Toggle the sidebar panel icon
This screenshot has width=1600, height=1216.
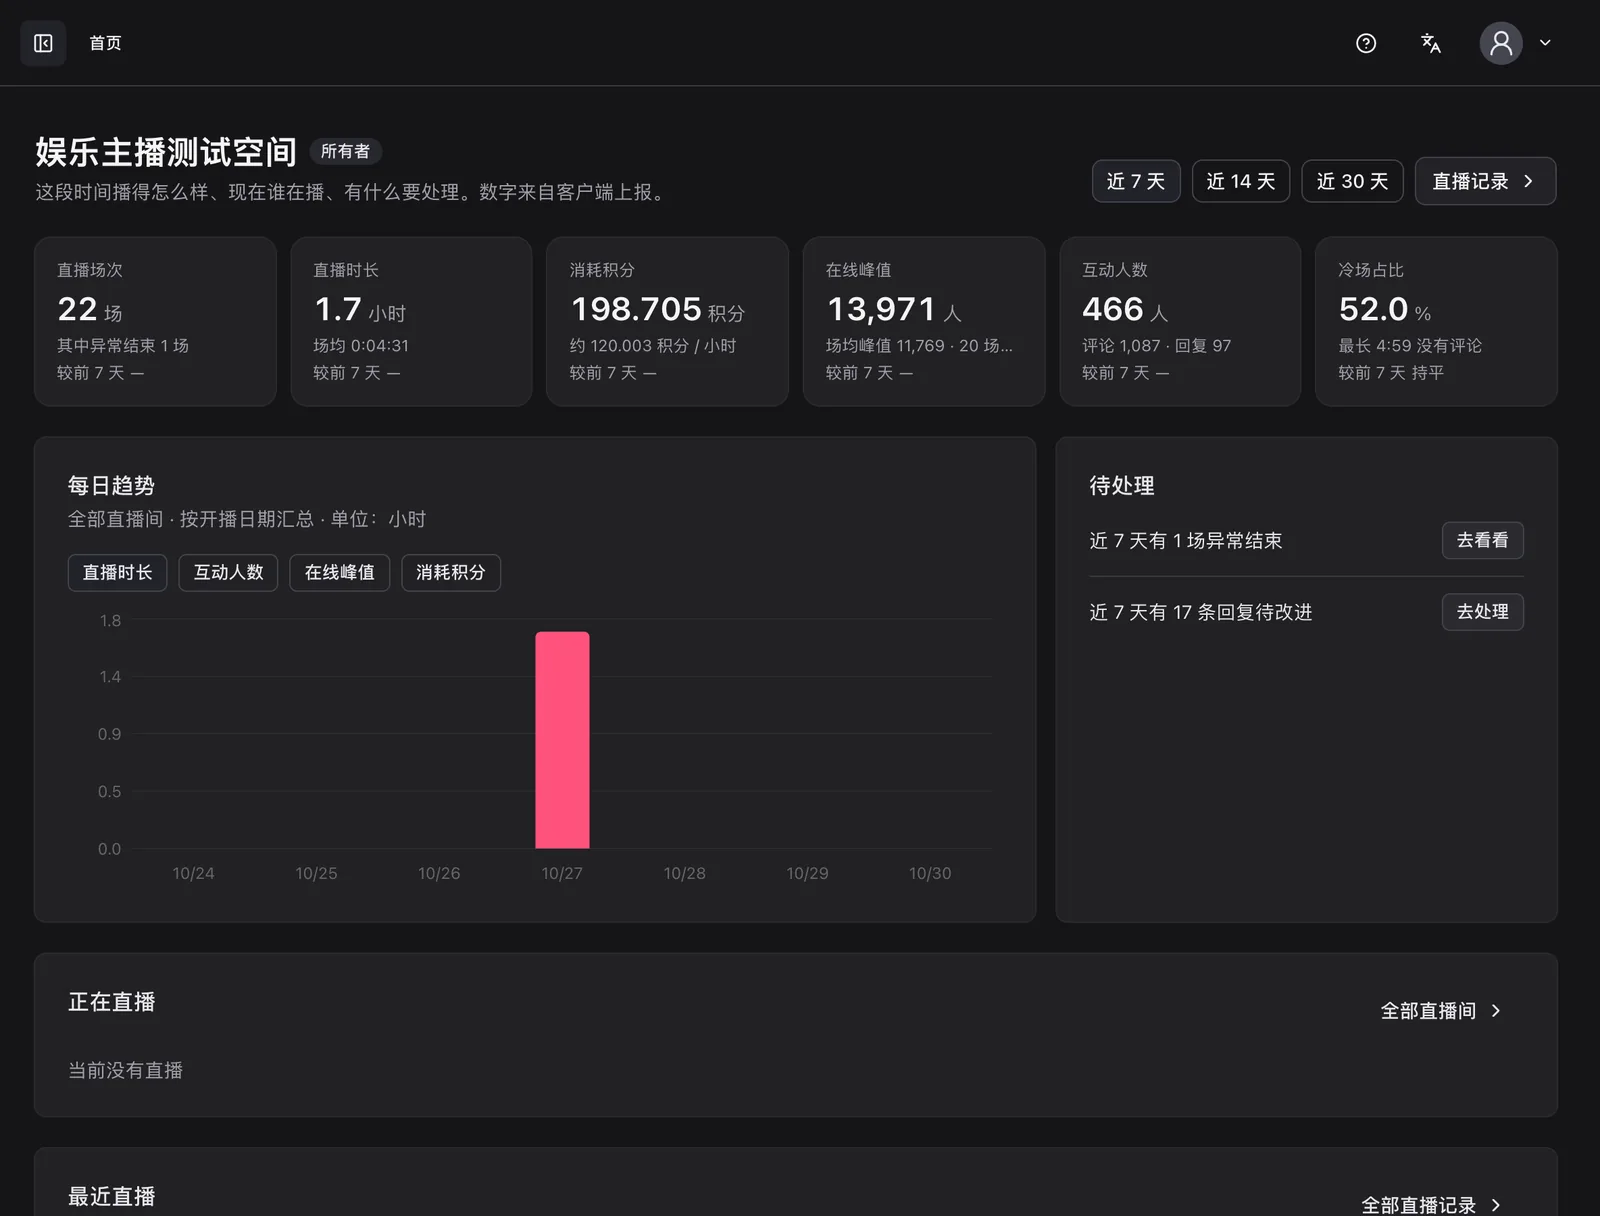(x=43, y=43)
